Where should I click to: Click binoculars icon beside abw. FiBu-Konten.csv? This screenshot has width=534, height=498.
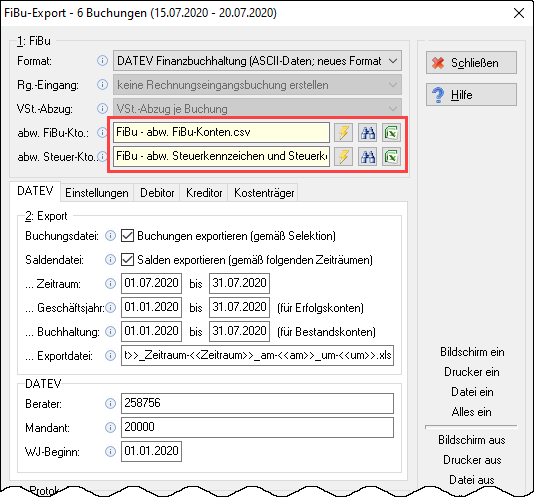[367, 133]
